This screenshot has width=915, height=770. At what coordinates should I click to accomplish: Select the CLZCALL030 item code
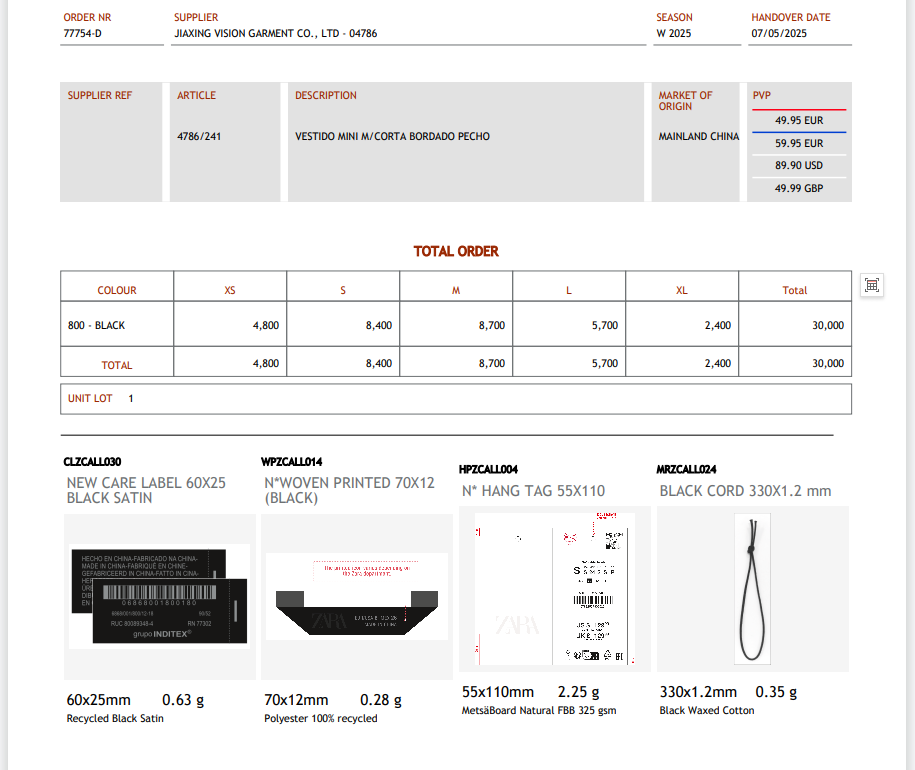pyautogui.click(x=92, y=463)
